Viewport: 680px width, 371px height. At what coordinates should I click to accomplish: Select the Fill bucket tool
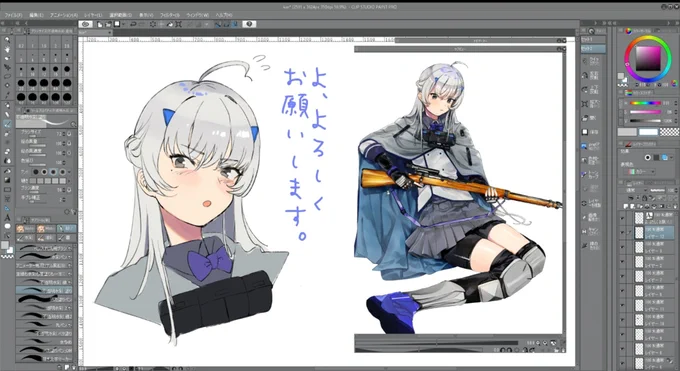(7, 171)
